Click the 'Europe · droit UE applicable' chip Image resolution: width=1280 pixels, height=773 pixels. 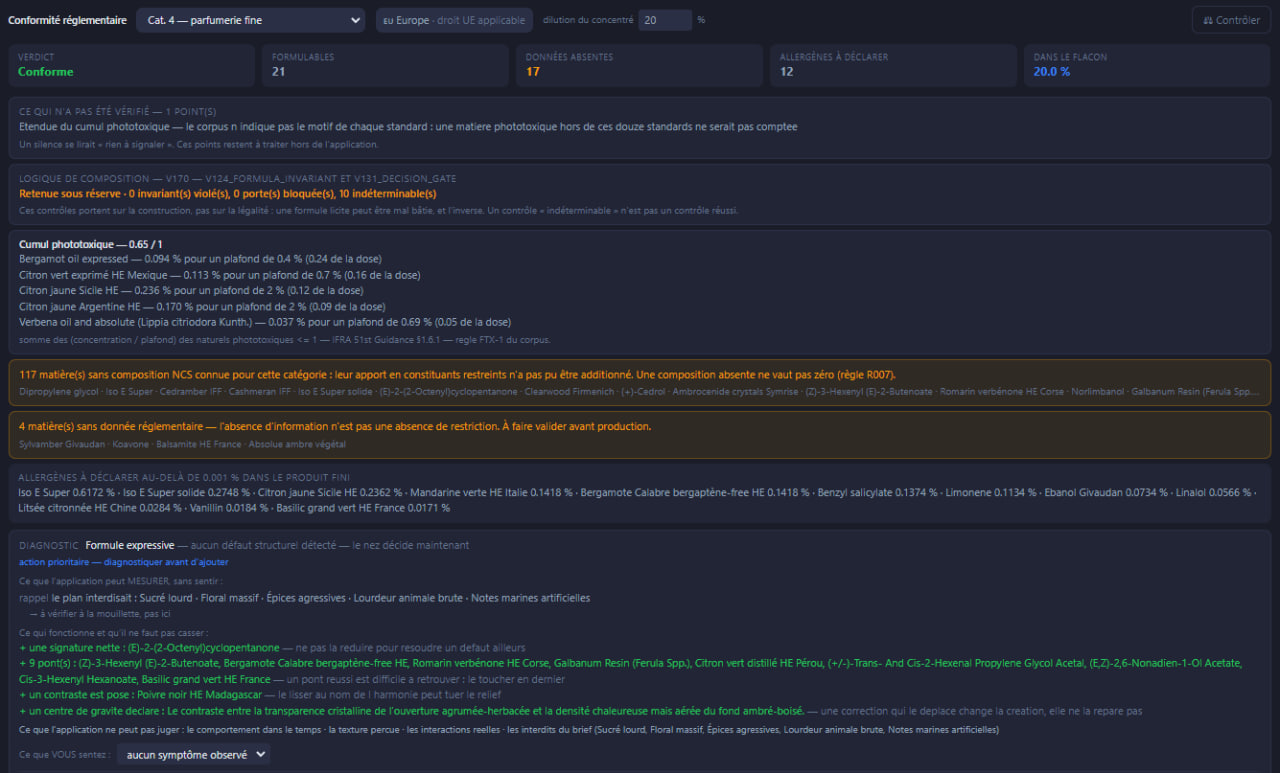click(454, 20)
